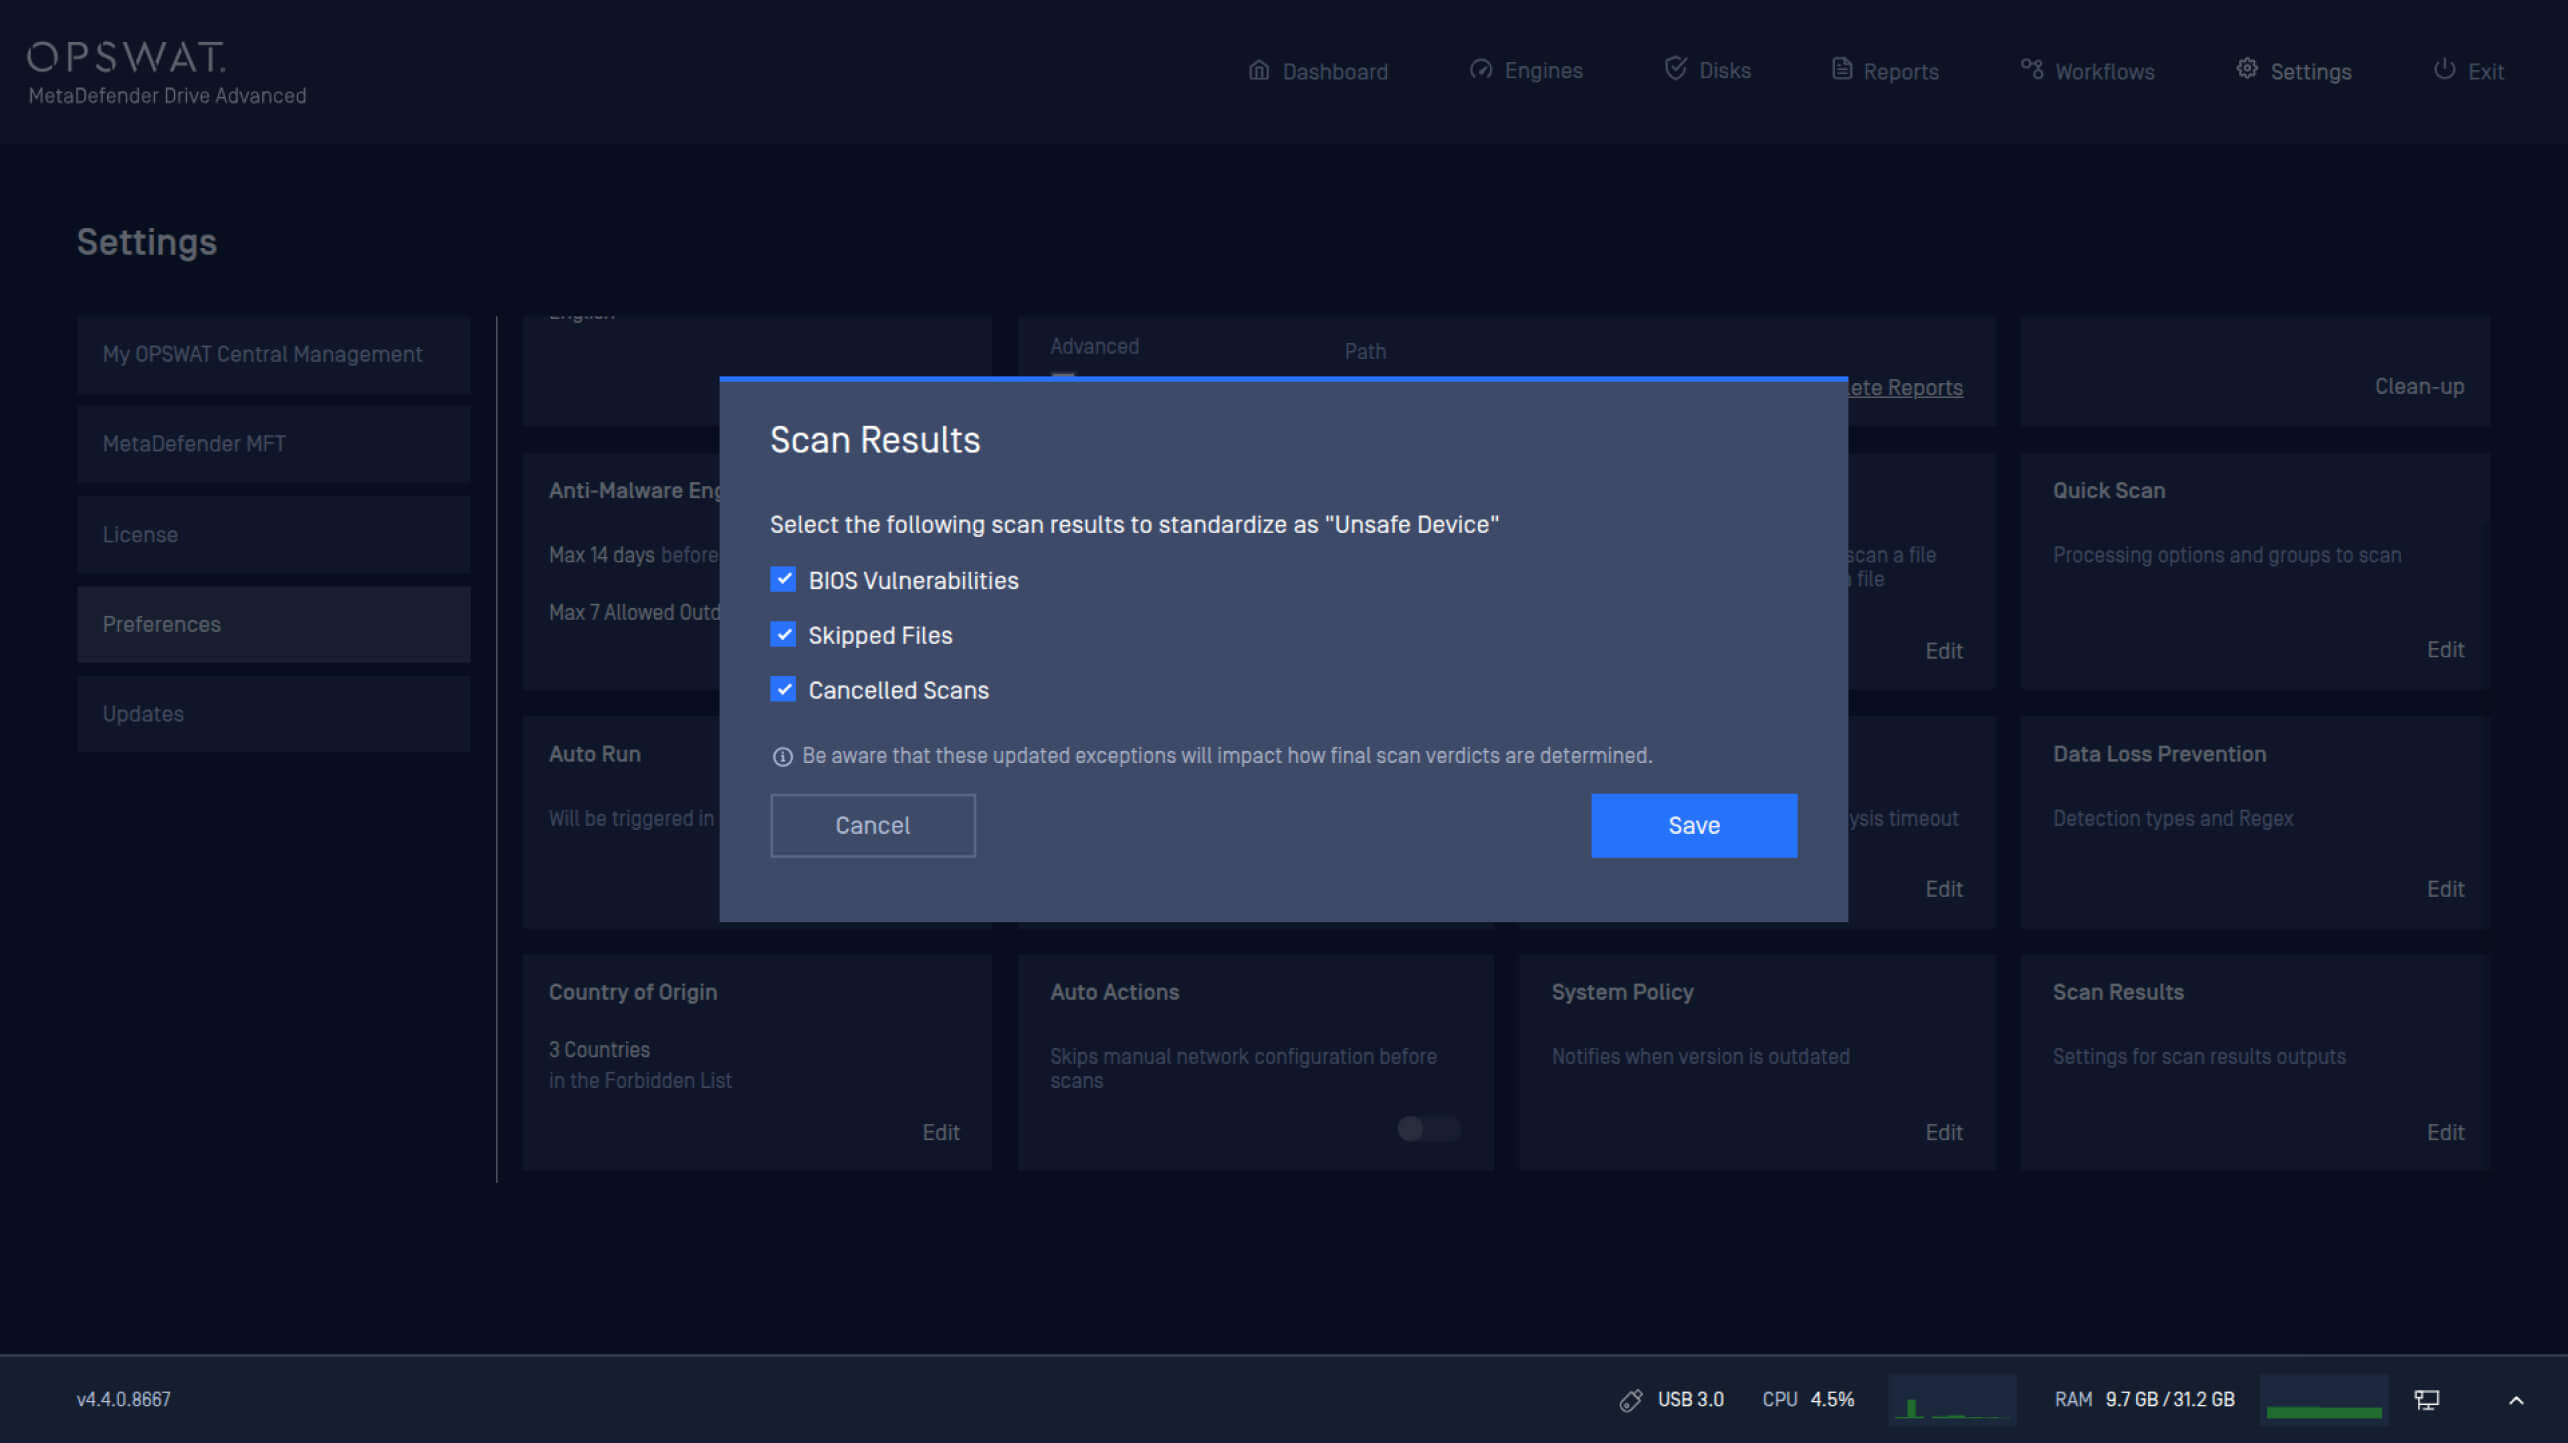This screenshot has width=2568, height=1443.
Task: Click the USB 3.0 link icon
Action: click(x=1631, y=1400)
